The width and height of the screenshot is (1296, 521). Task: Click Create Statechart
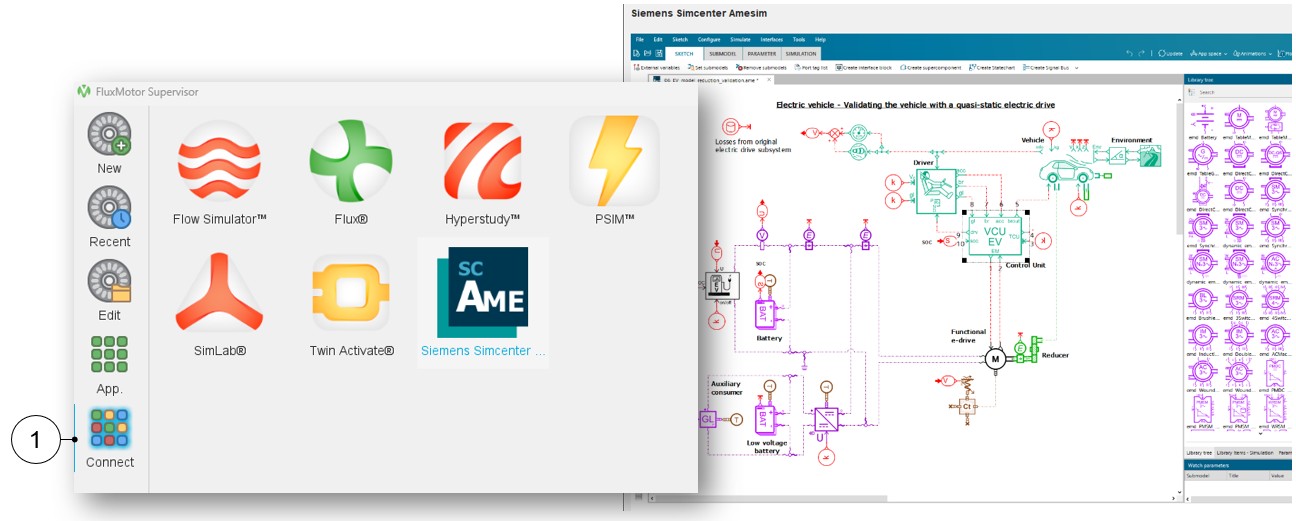[x=991, y=67]
